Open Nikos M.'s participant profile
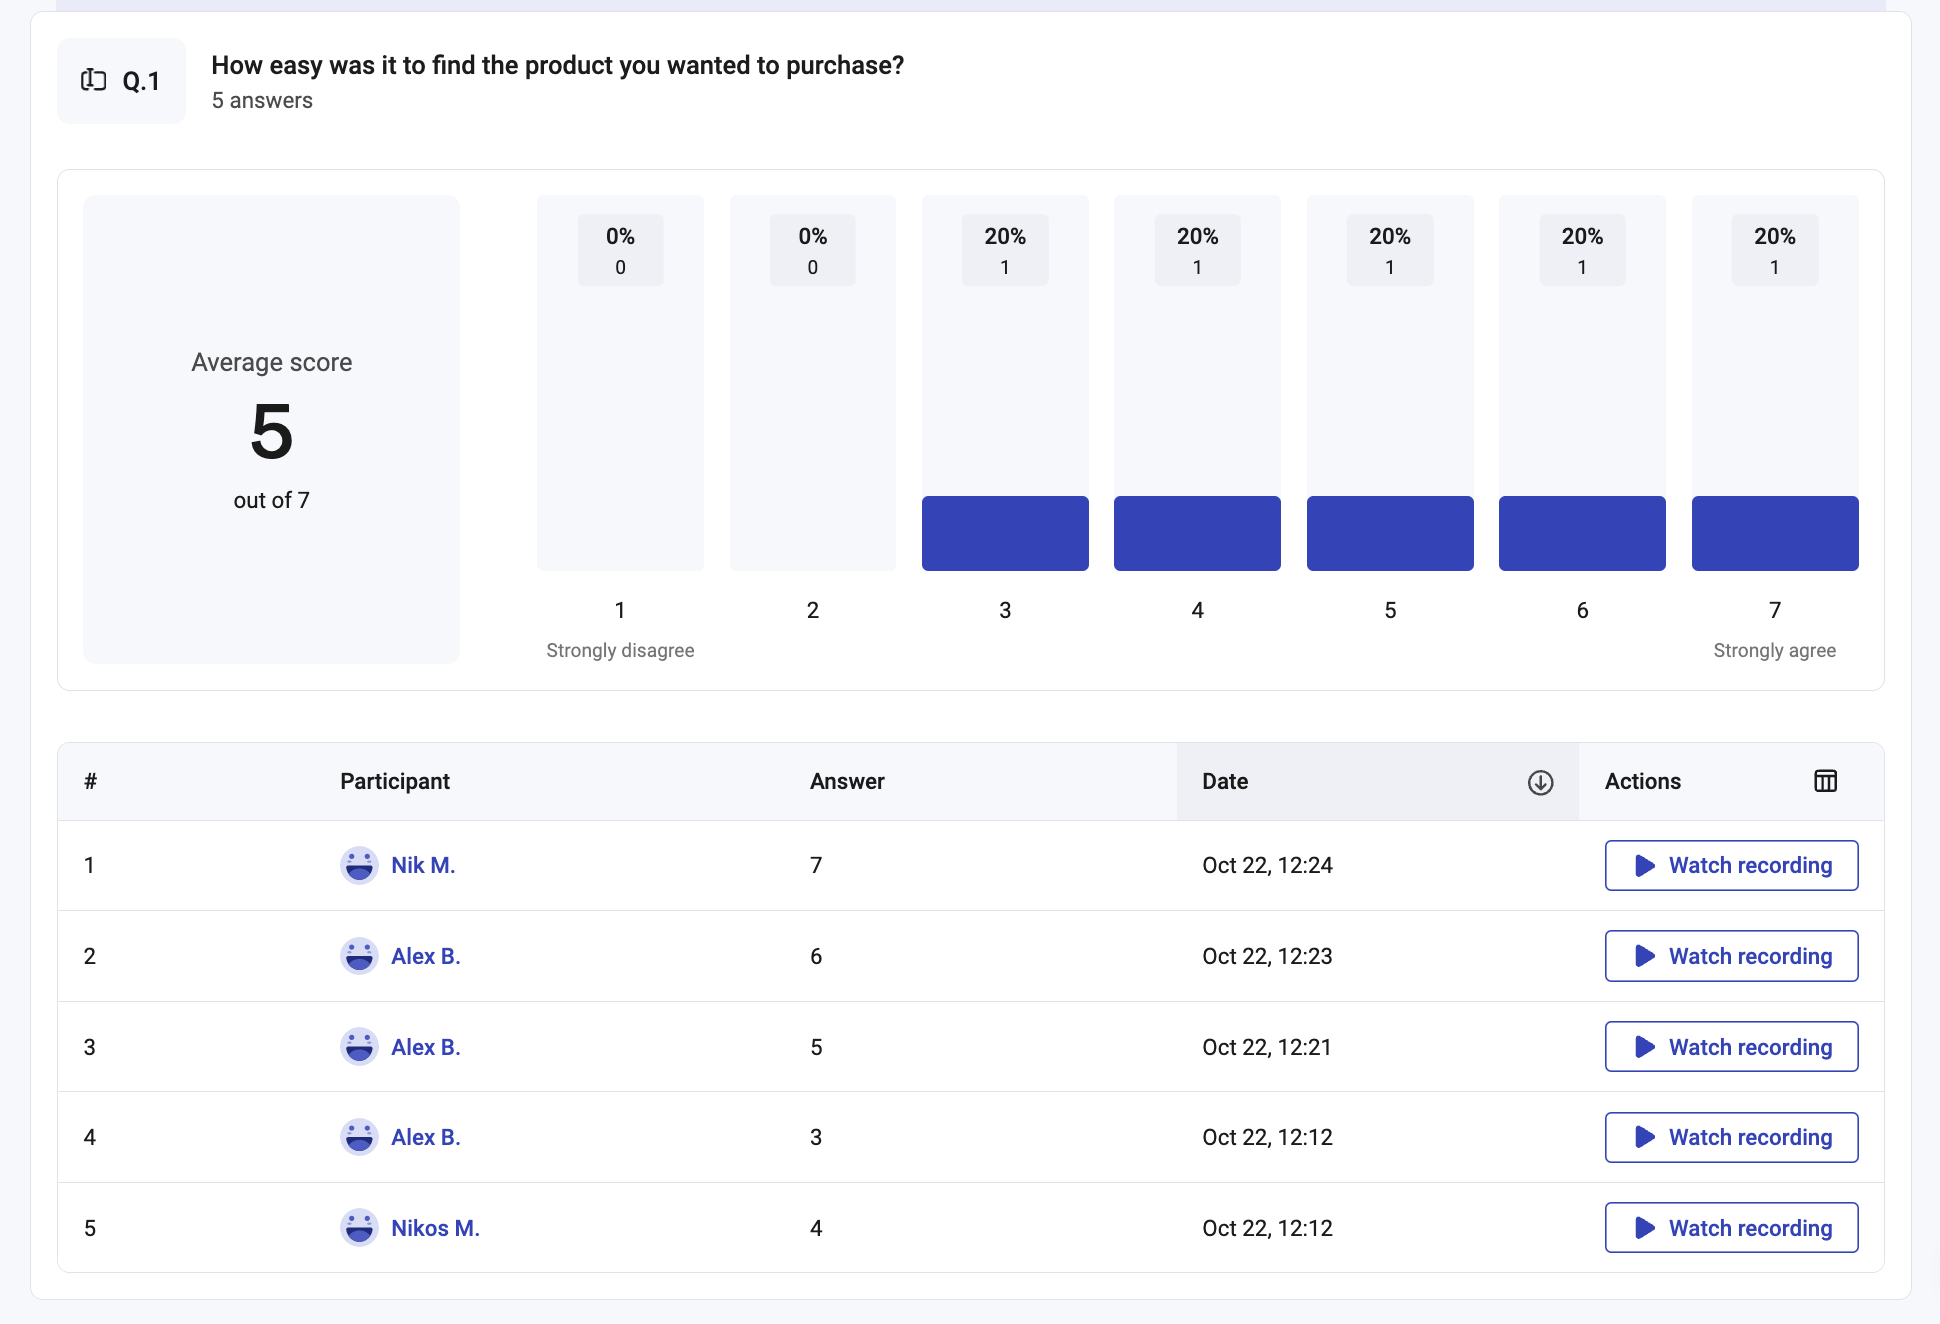Image resolution: width=1940 pixels, height=1324 pixels. tap(435, 1227)
